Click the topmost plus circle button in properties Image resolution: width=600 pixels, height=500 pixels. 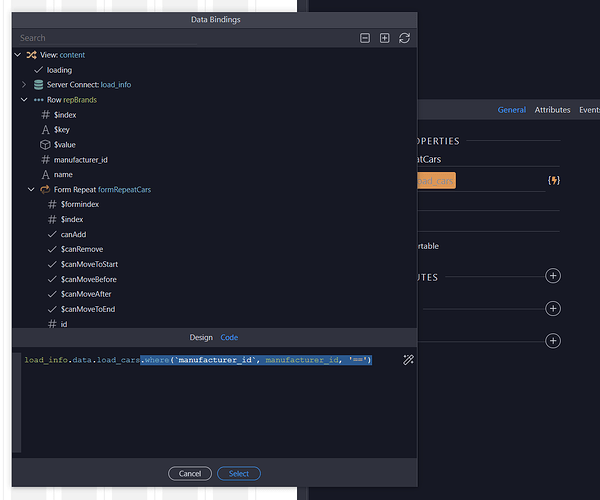click(x=553, y=276)
